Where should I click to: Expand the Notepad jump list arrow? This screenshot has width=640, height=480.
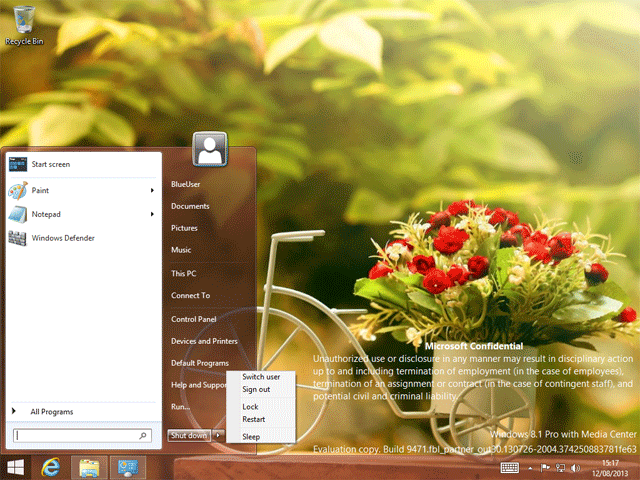pyautogui.click(x=152, y=213)
